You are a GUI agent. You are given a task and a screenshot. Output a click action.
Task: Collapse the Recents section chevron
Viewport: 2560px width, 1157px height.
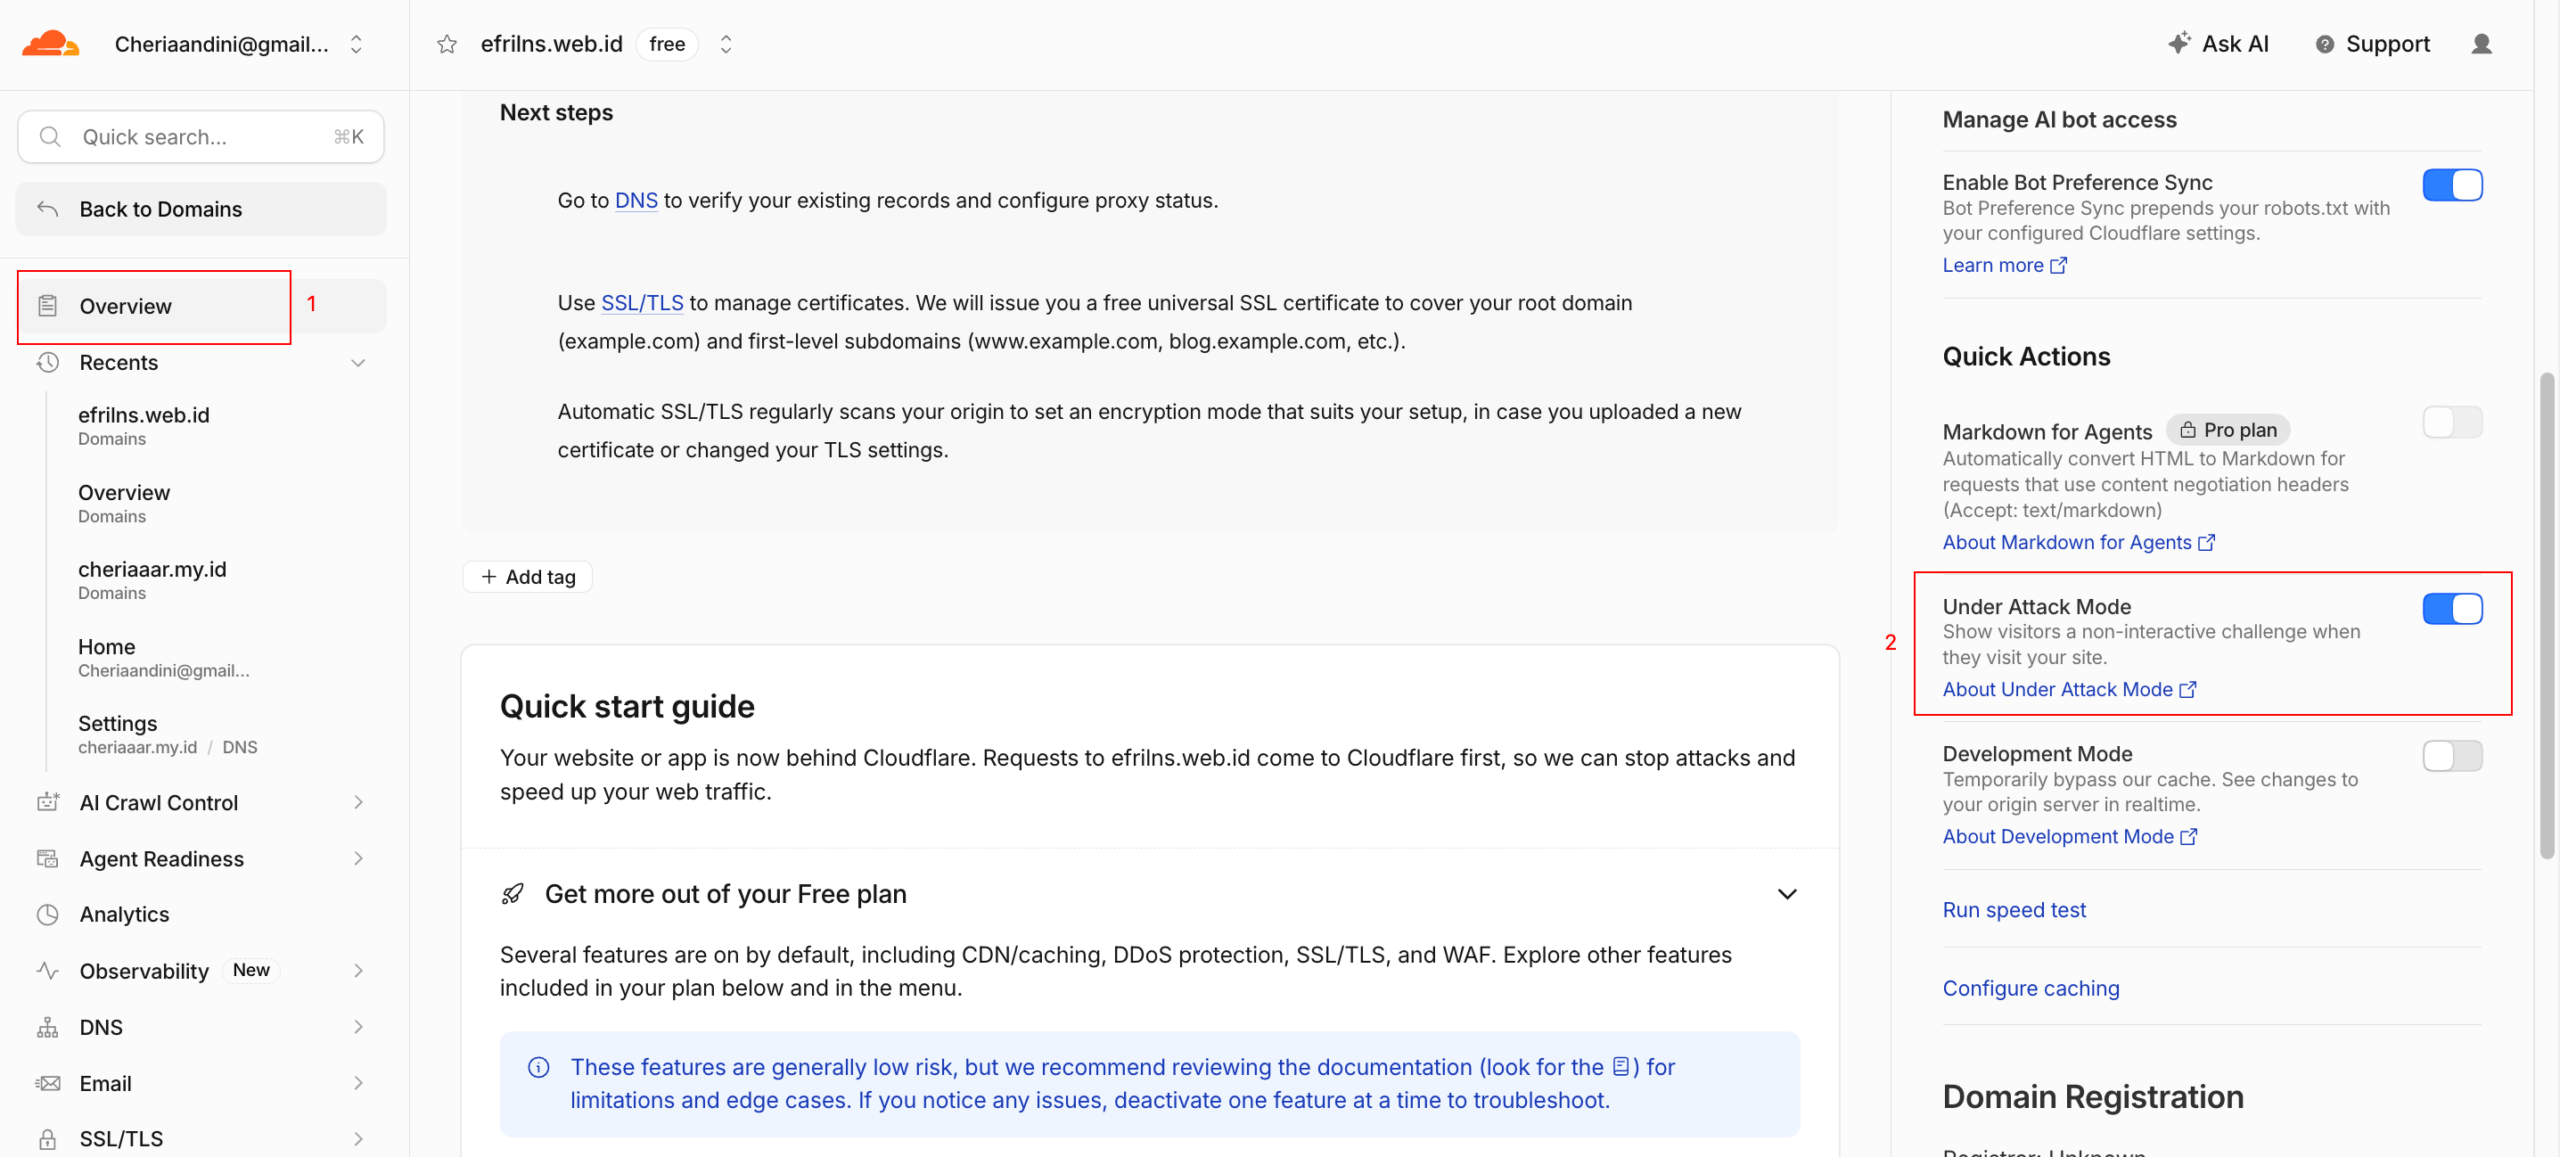click(x=358, y=363)
